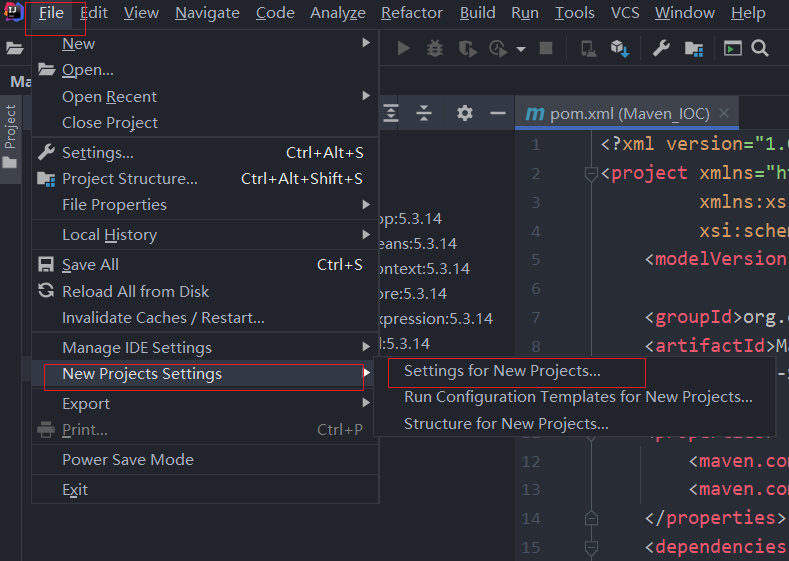Viewport: 789px width, 561px height.
Task: Expand the Export submenu
Action: click(x=205, y=404)
